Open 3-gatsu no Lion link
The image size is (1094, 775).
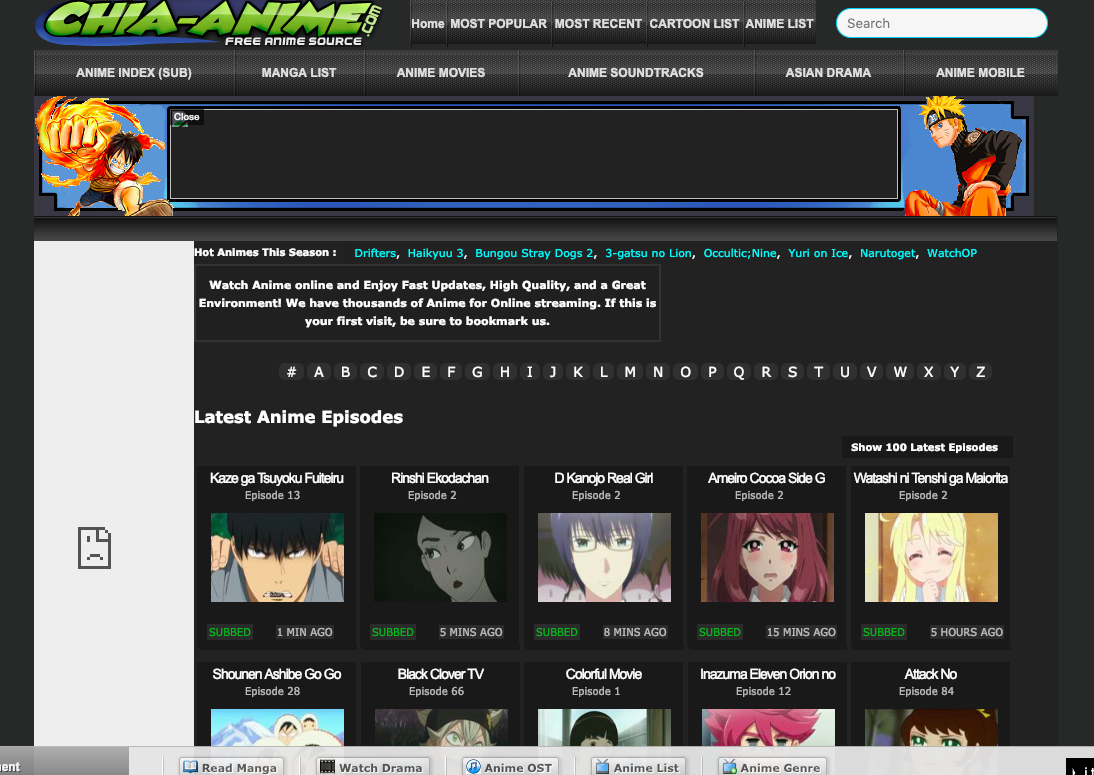point(648,253)
